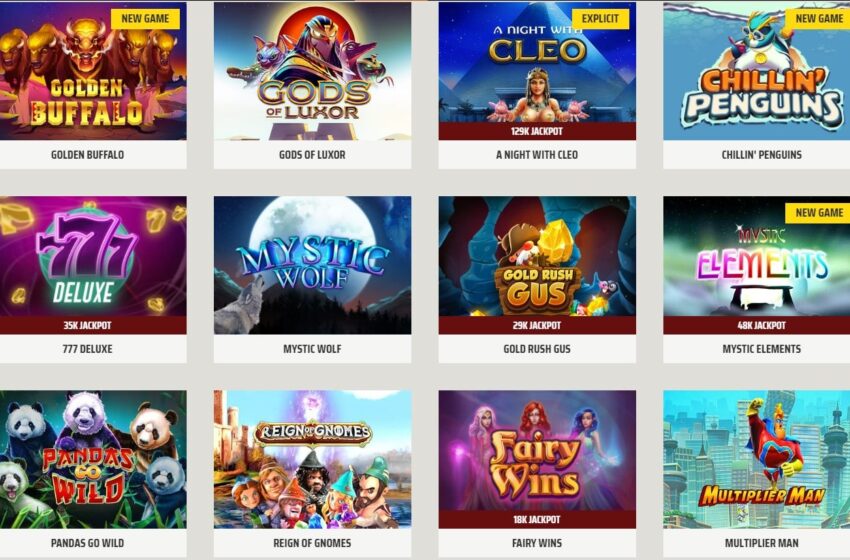This screenshot has width=850, height=560.
Task: Click the NEW GAME badge on Golden Buffalo
Action: tap(145, 18)
